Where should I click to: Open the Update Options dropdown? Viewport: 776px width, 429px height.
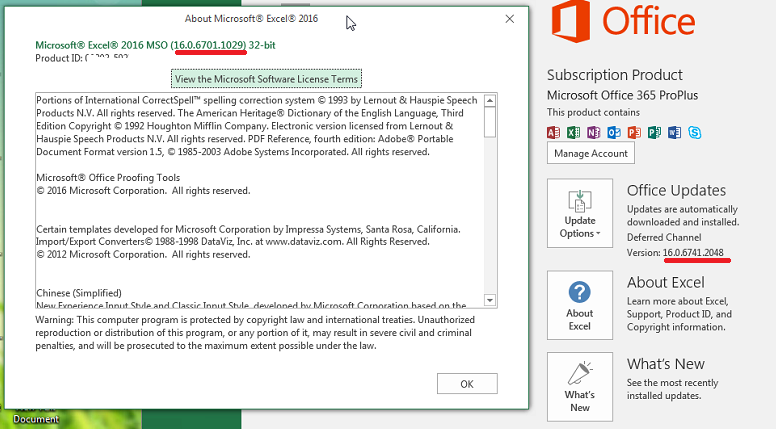click(x=580, y=213)
